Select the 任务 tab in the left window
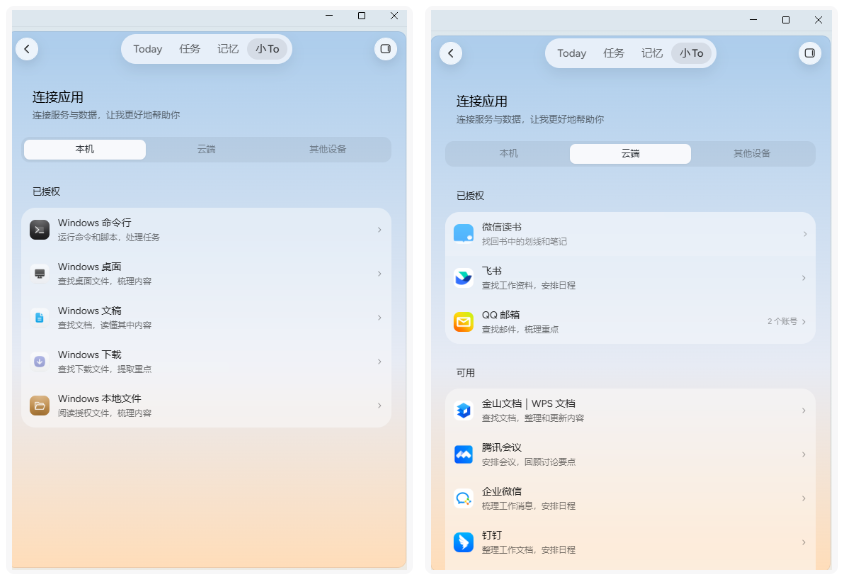 point(190,49)
